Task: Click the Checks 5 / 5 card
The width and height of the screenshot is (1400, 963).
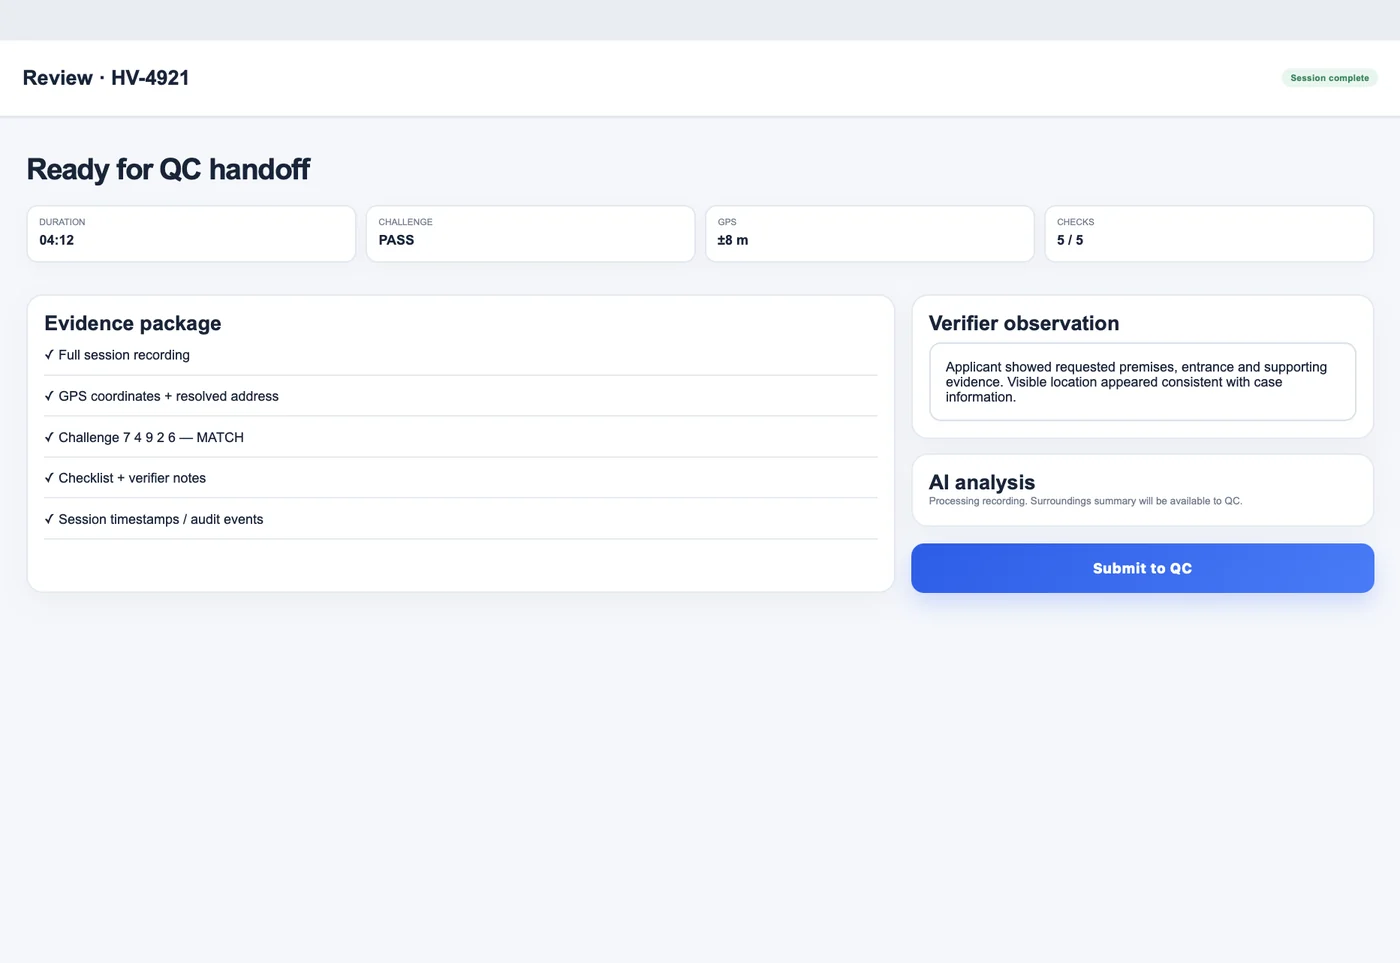Action: pyautogui.click(x=1209, y=234)
